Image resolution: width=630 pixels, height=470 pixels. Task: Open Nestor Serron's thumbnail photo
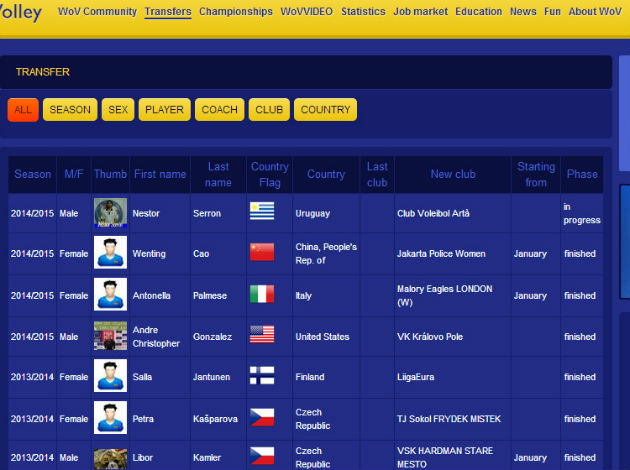110,212
